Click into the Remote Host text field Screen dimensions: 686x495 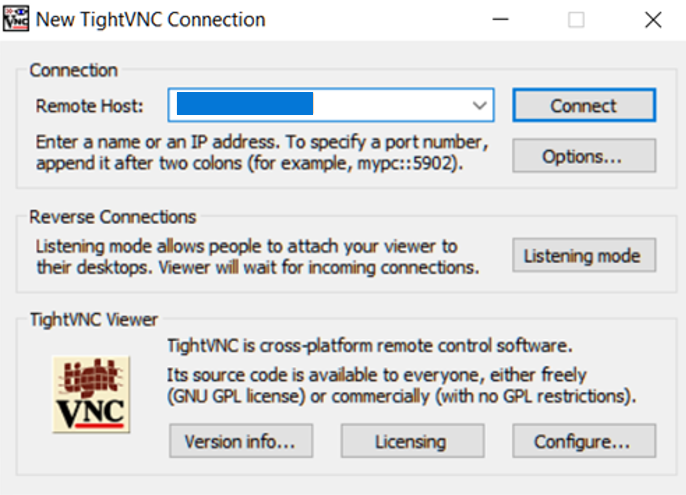coord(318,104)
